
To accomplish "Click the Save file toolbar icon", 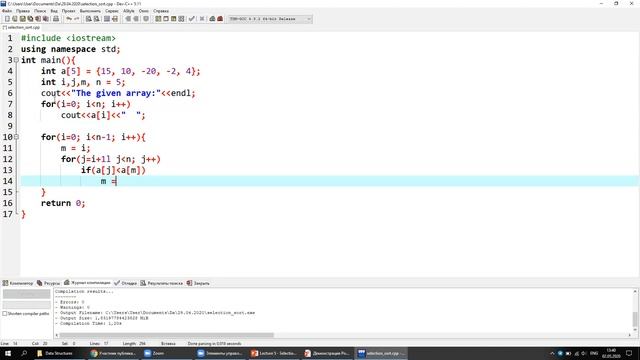I will coord(22,19).
